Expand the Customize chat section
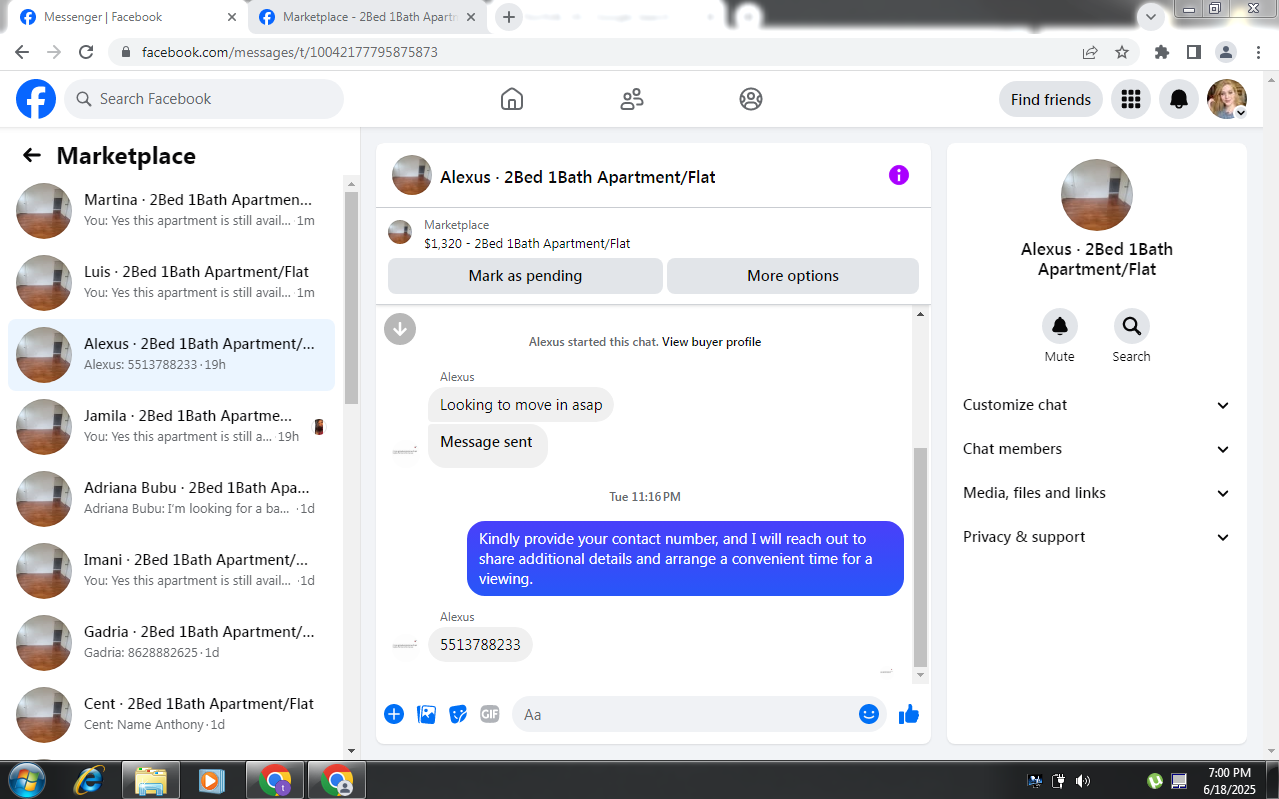 (1096, 405)
